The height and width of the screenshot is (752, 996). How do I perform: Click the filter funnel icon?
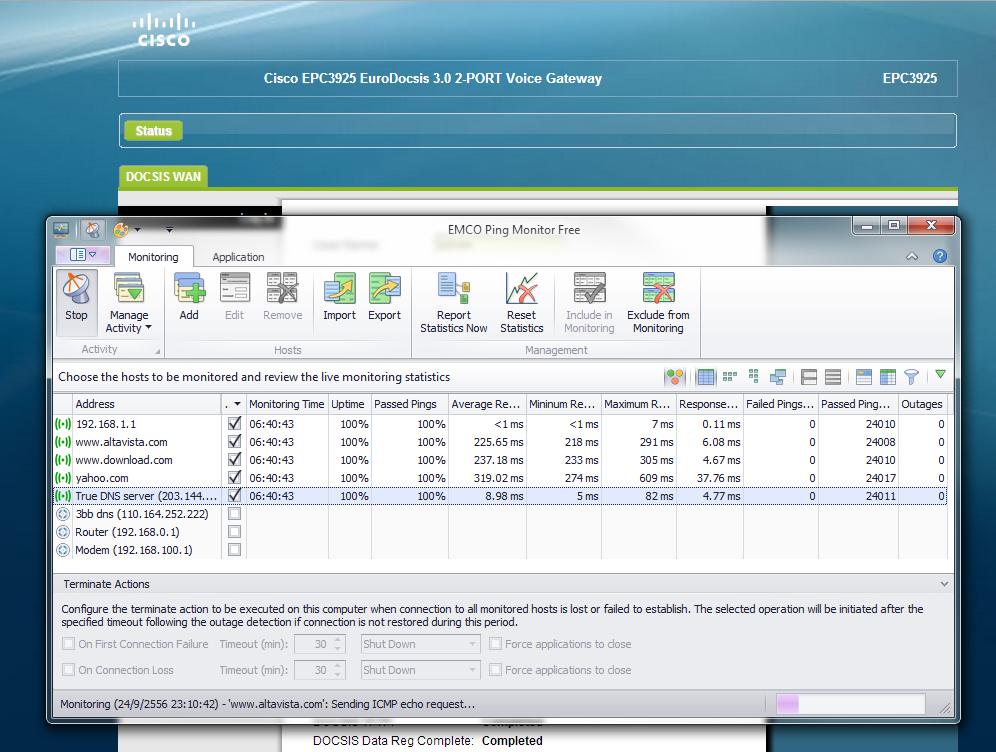tap(911, 377)
